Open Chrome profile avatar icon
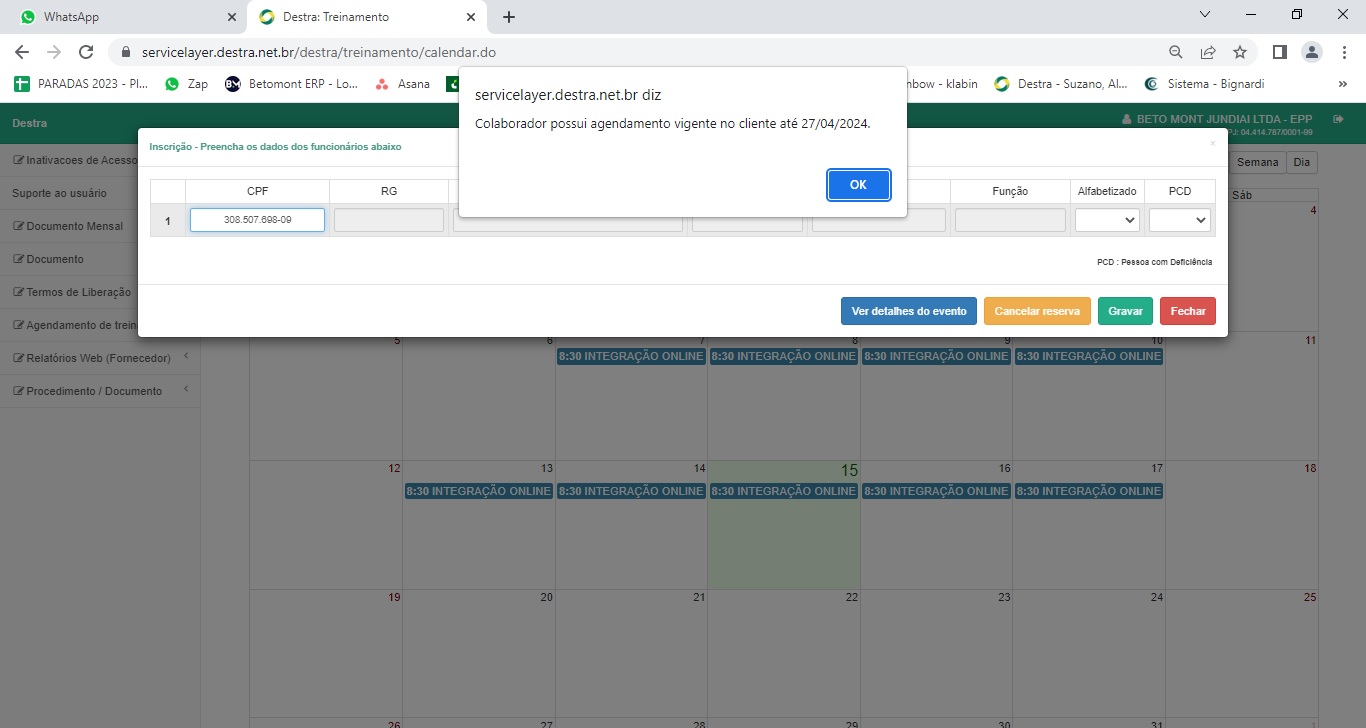Image resolution: width=1366 pixels, height=728 pixels. tap(1310, 52)
